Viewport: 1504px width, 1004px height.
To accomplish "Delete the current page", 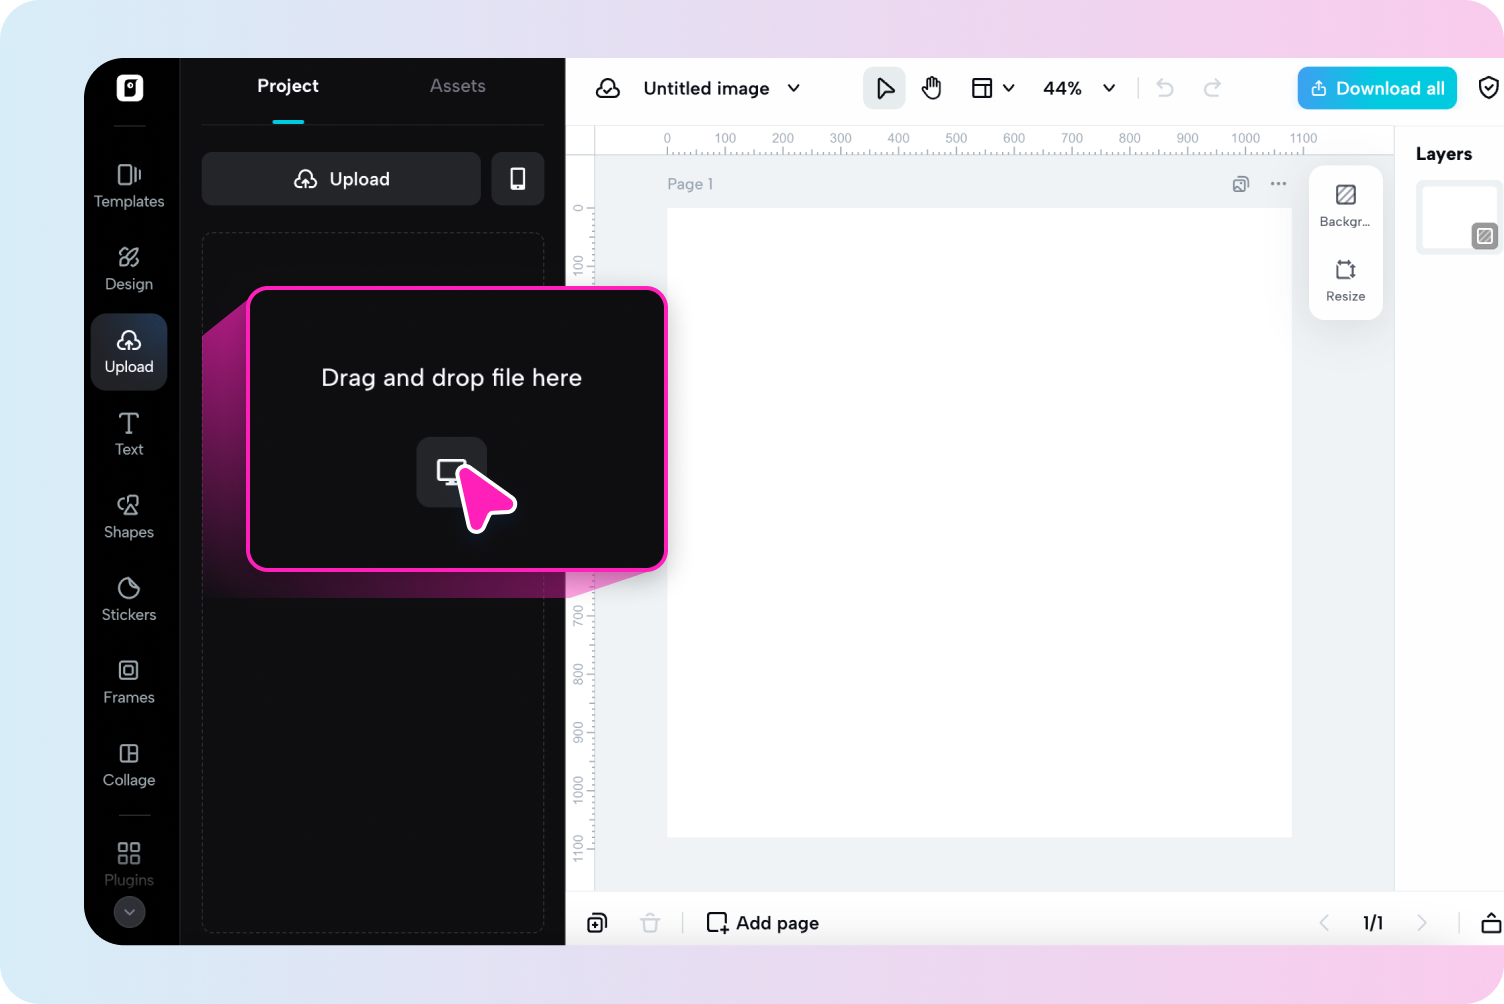I will click(650, 923).
